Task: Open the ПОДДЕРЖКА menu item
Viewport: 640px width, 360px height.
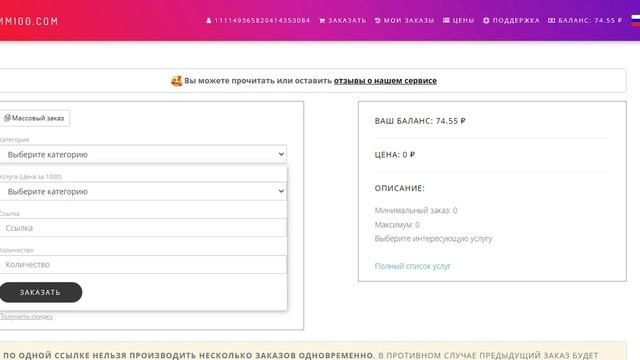Action: [516, 20]
